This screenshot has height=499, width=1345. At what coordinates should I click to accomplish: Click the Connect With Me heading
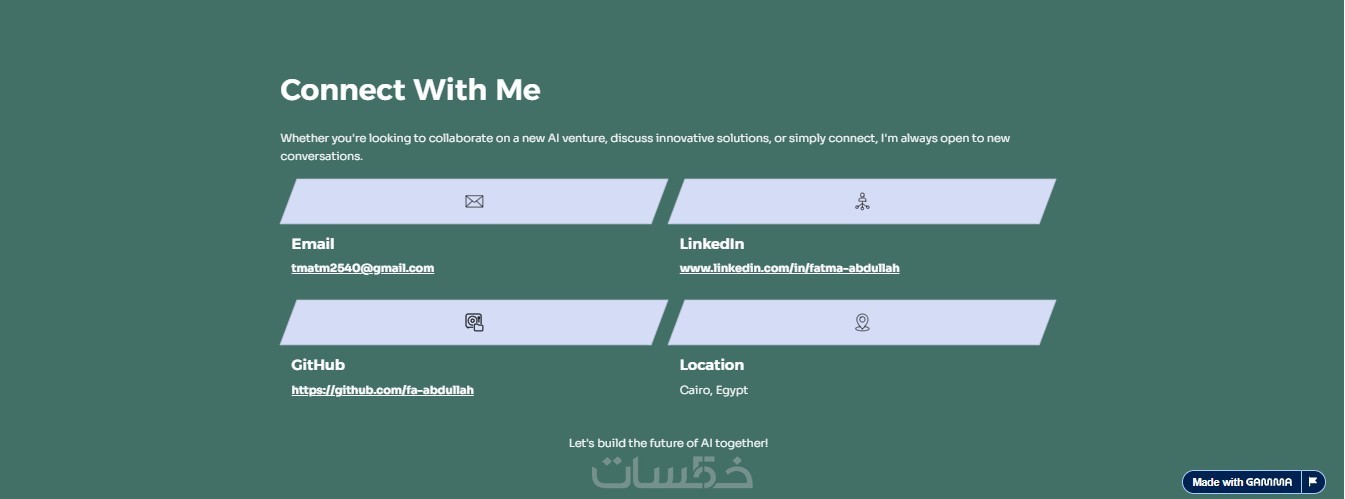pos(410,90)
